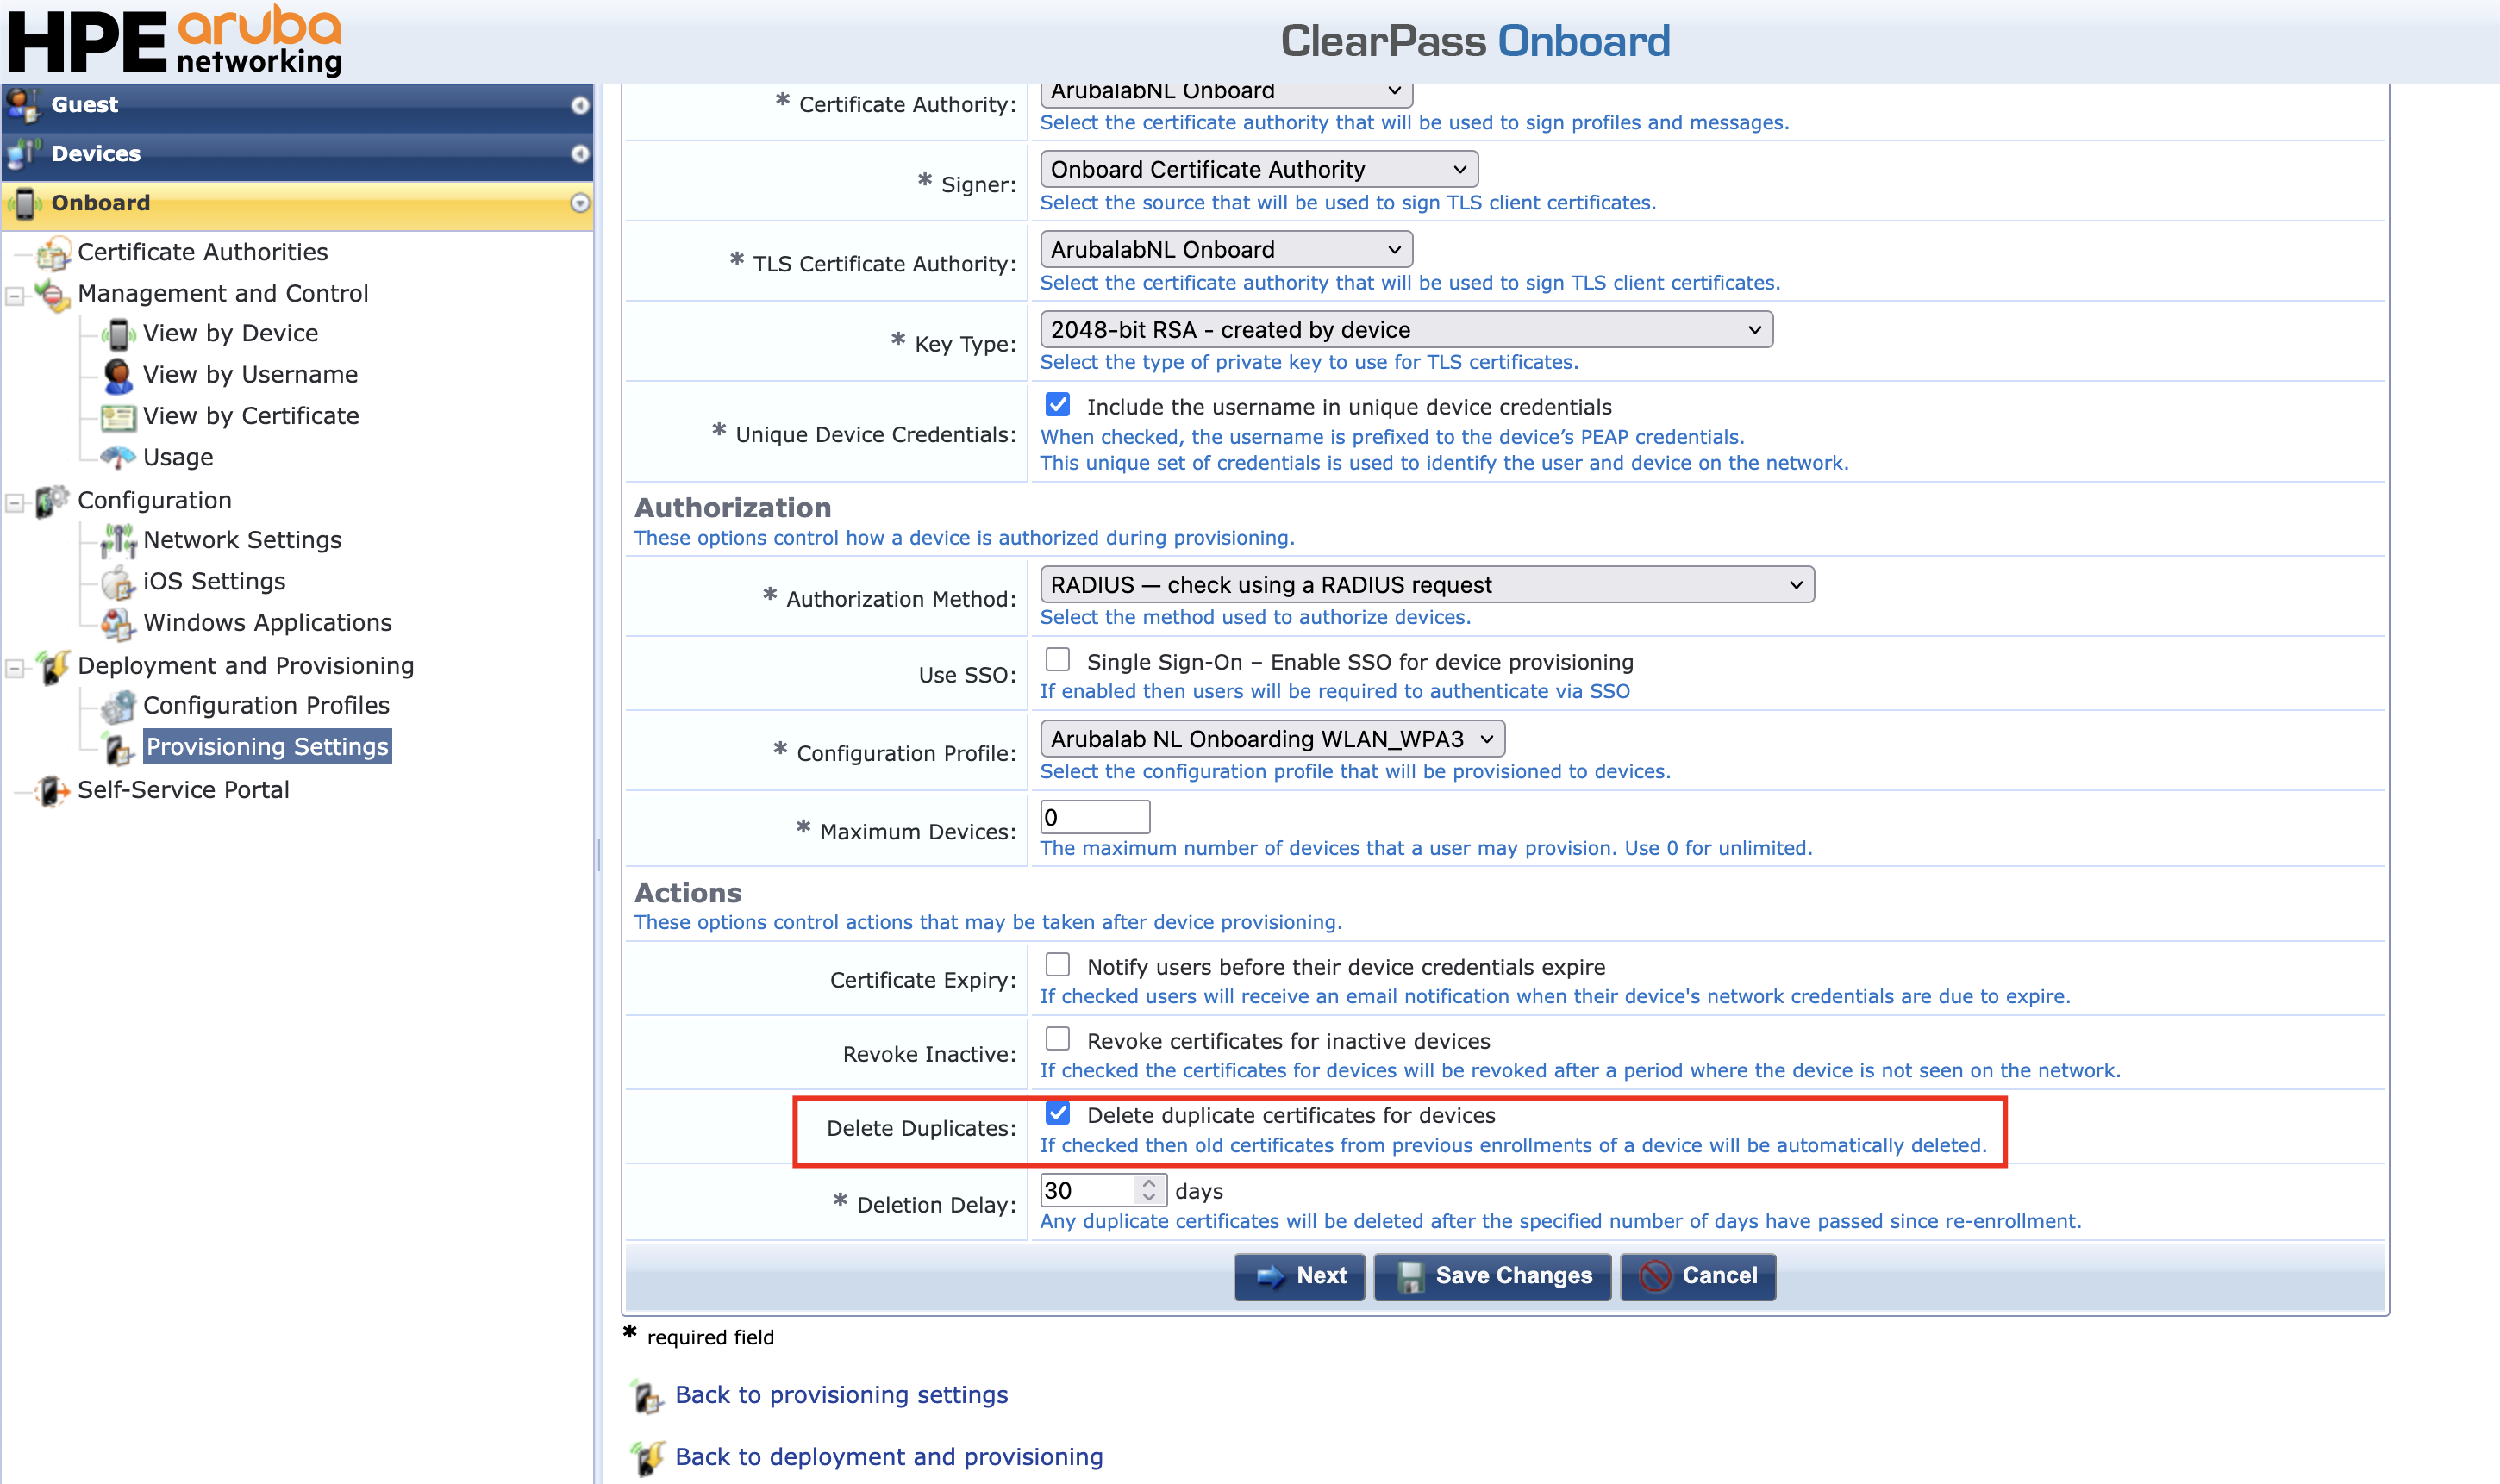Collapse the Onboard section arrow
The image size is (2500, 1484).
pos(580,203)
